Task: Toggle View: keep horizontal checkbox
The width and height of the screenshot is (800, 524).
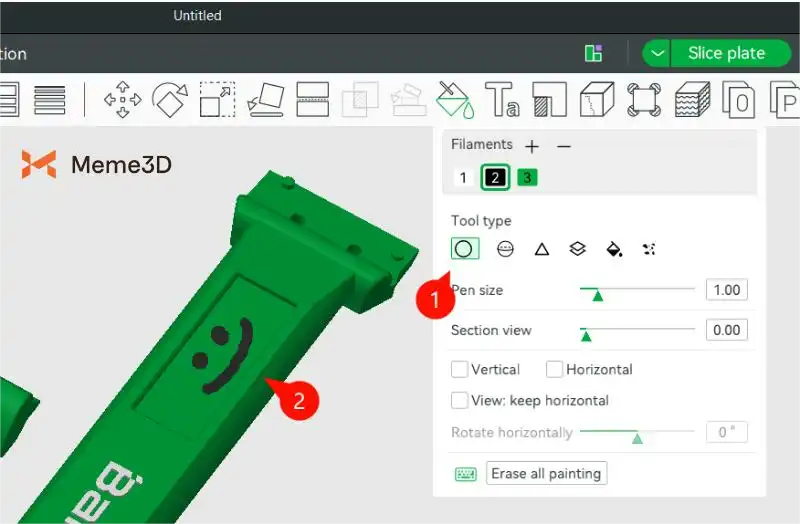Action: (x=460, y=400)
